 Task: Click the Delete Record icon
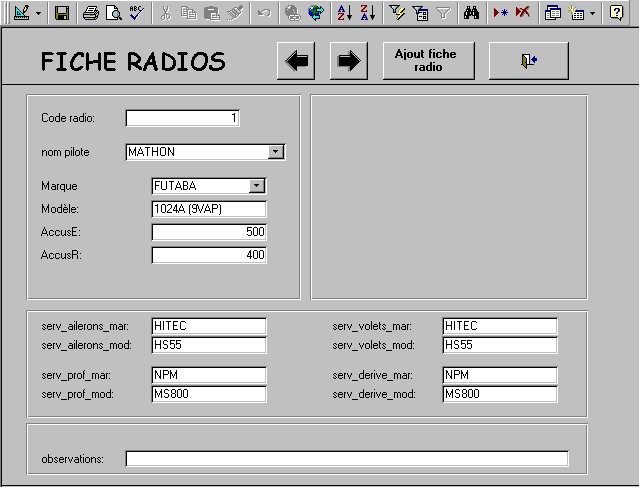pos(523,13)
